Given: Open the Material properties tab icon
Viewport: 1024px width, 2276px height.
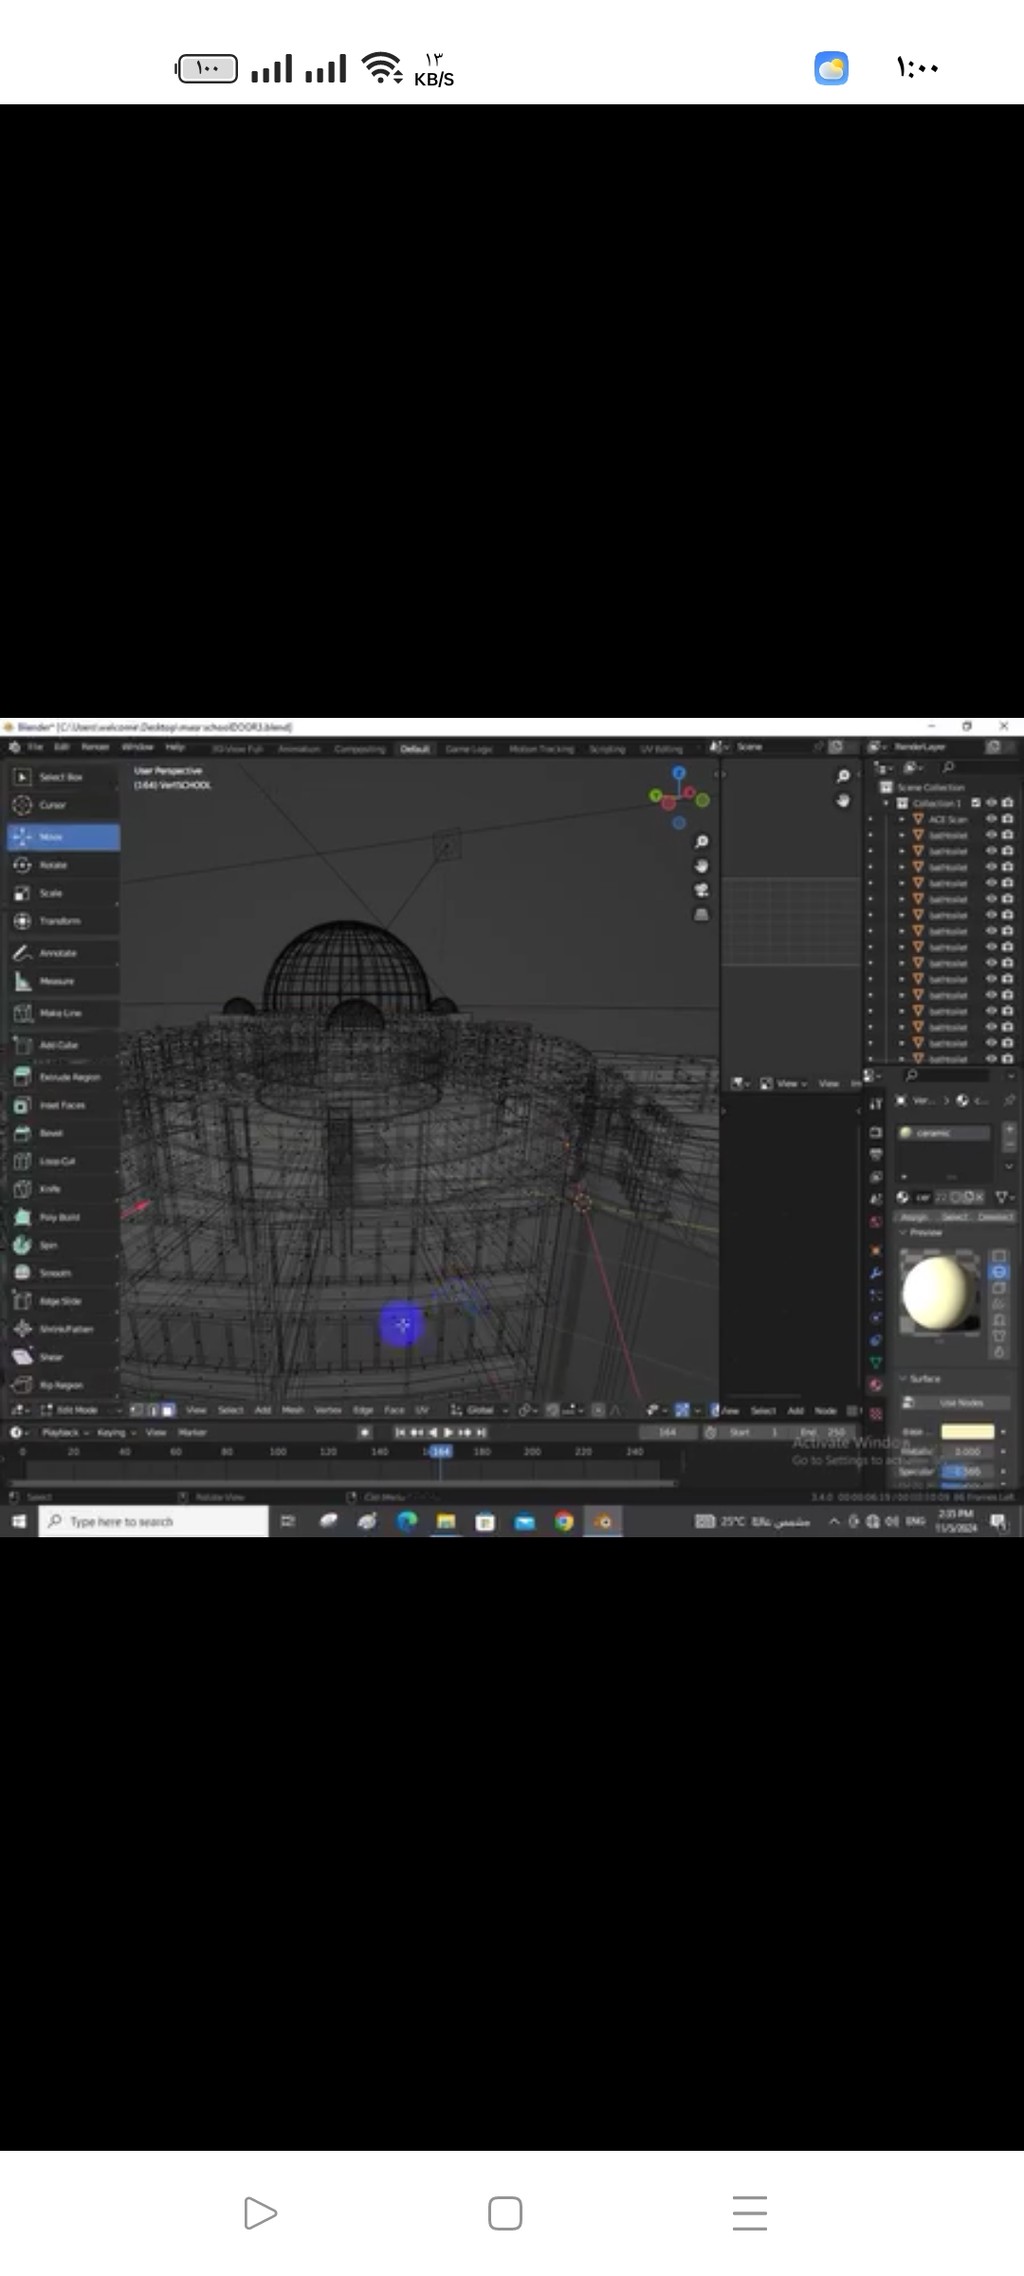Looking at the screenshot, I should [x=876, y=1385].
